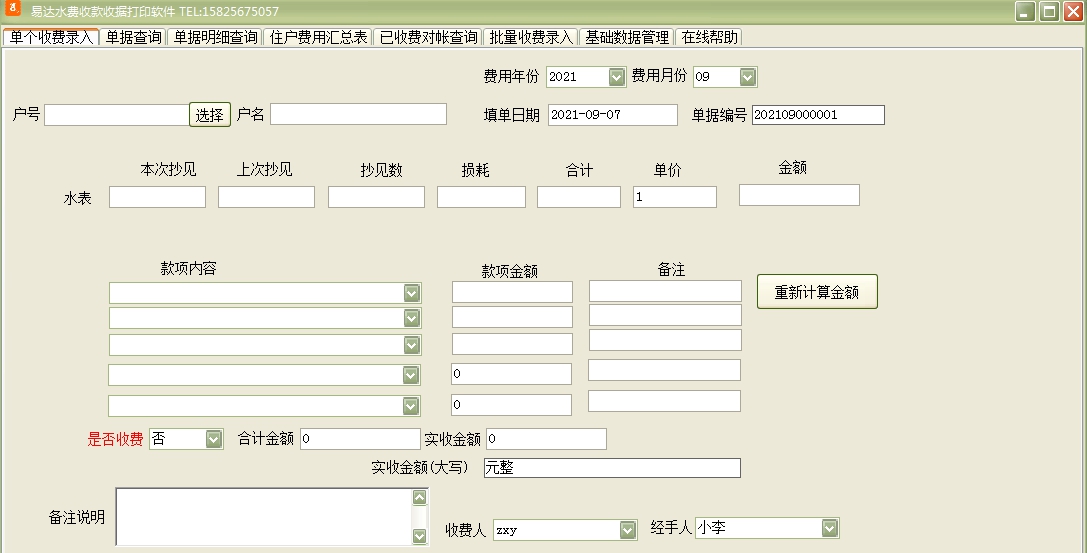Expand the 费用年份 dropdown

click(x=616, y=77)
